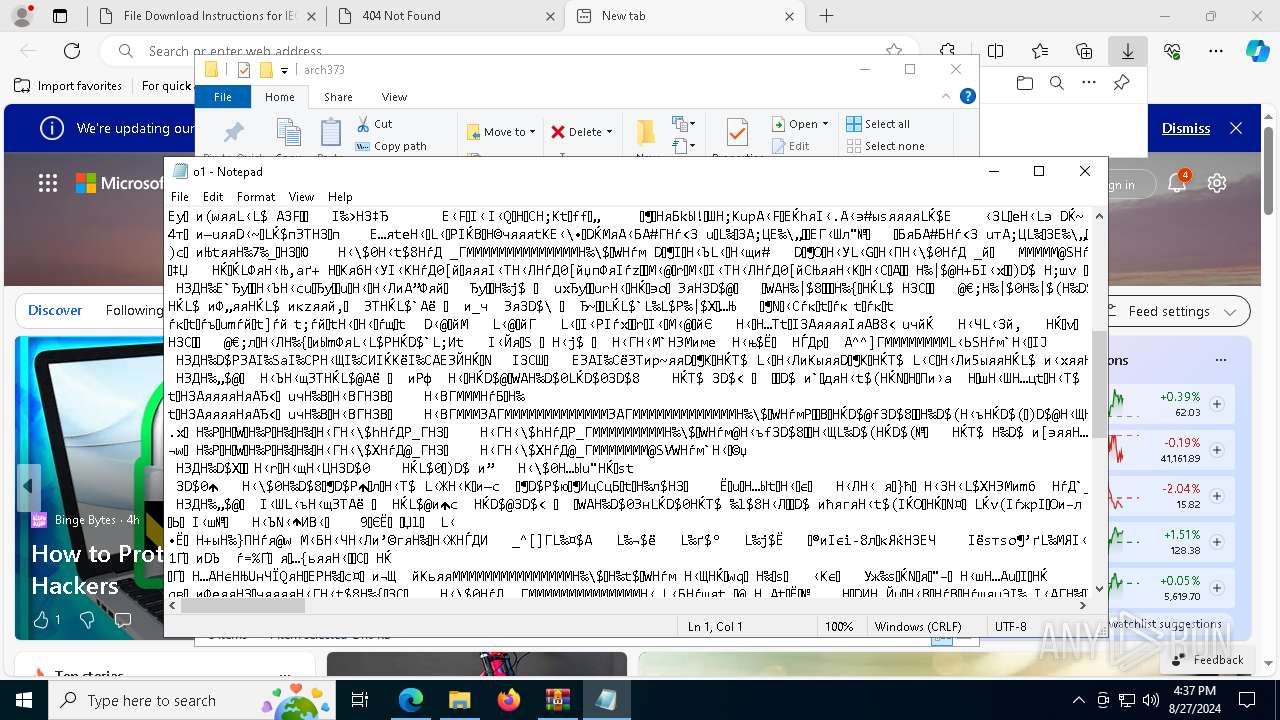
Task: Pin the downloads panel
Action: coord(1121,83)
